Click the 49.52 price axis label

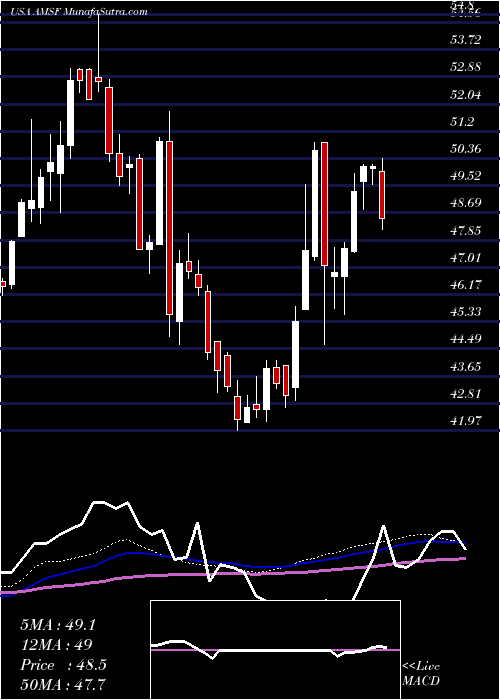[x=465, y=176]
